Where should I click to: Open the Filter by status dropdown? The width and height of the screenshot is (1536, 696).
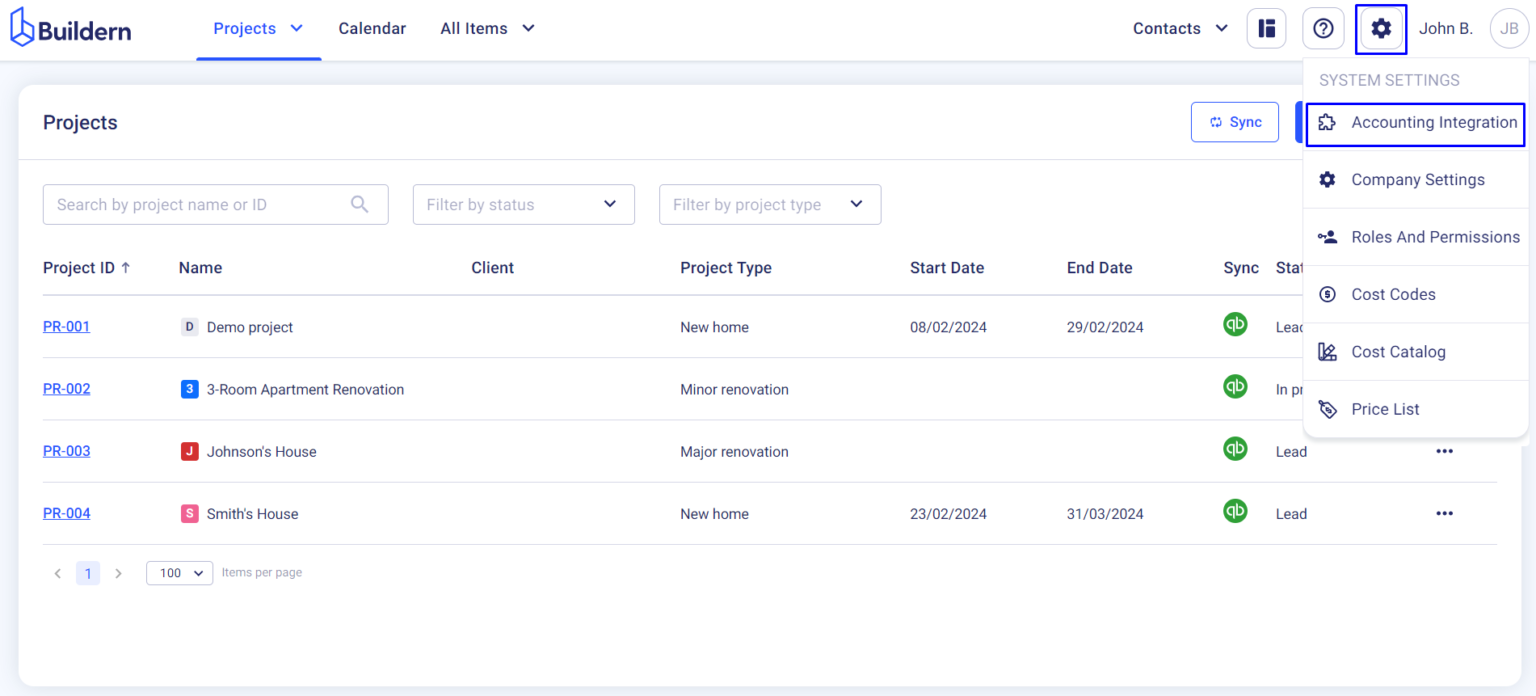click(523, 204)
